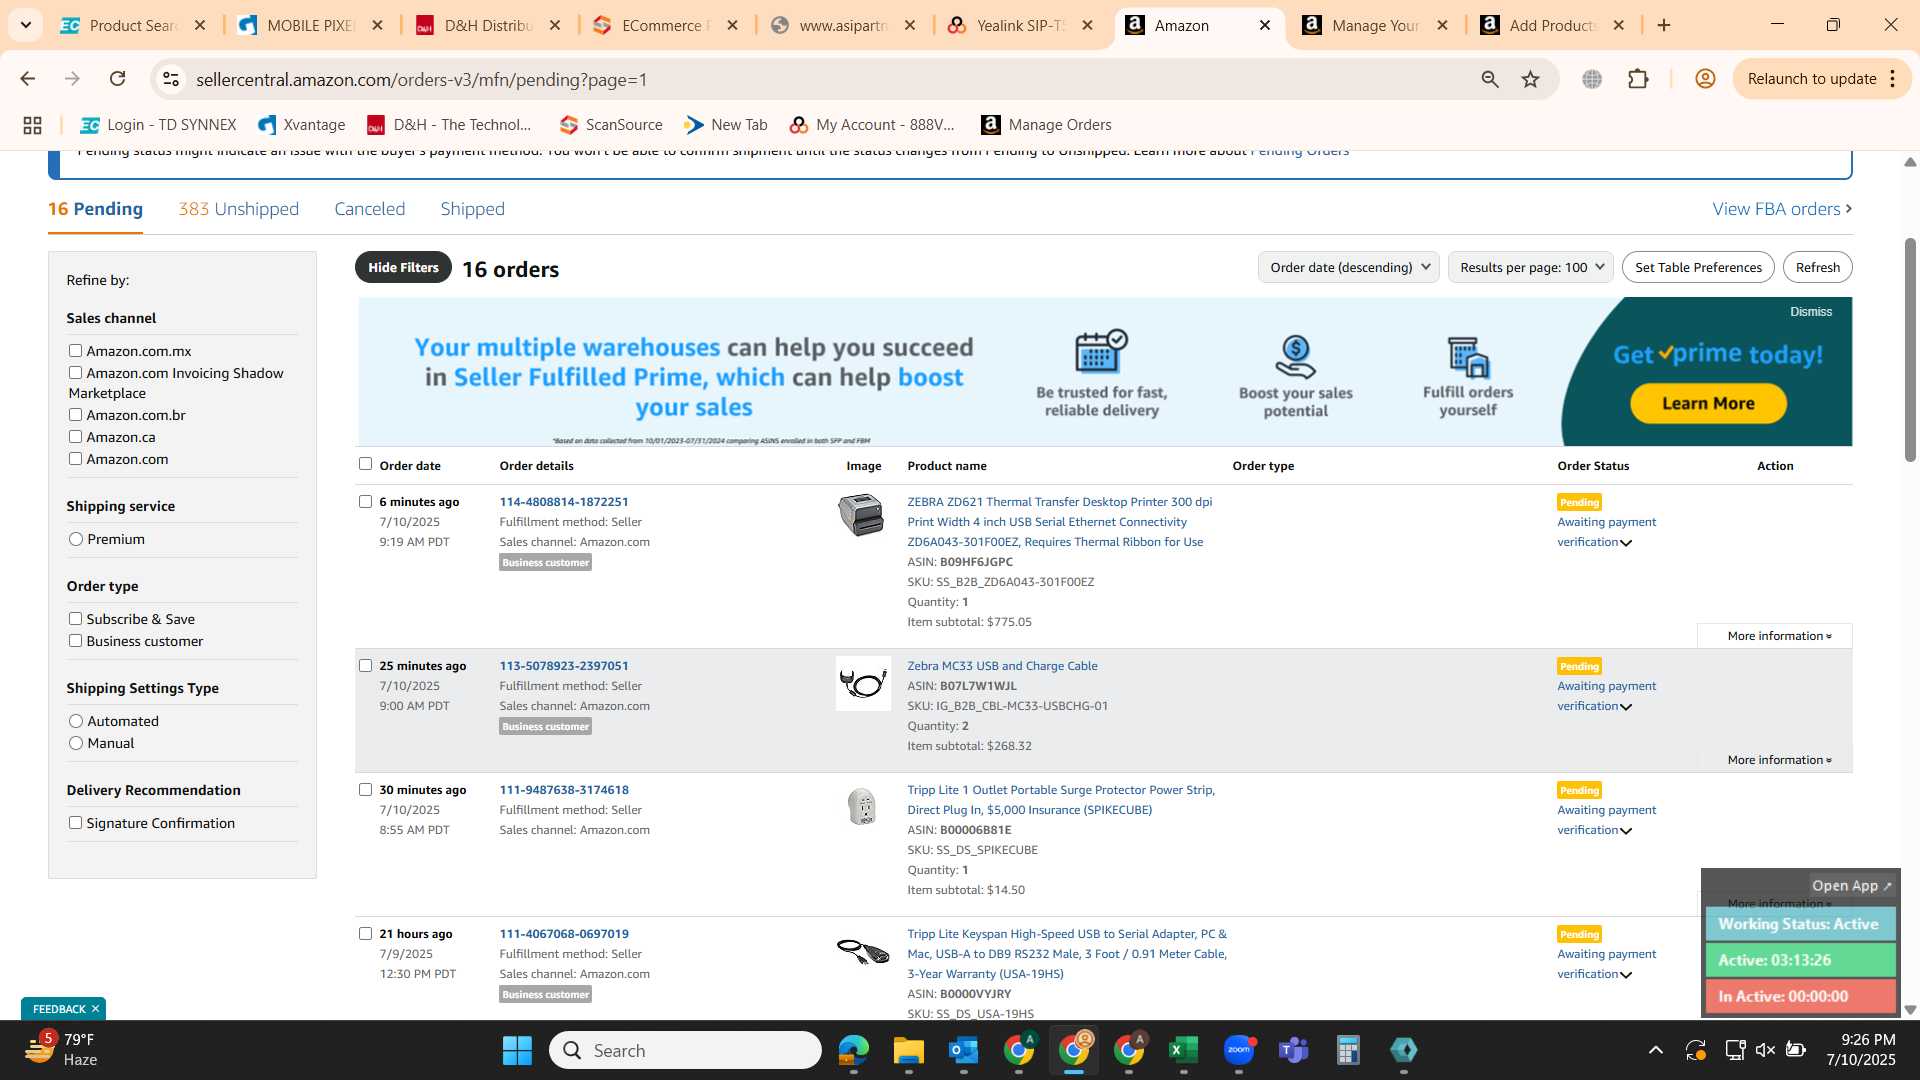Open the Xvantage bookmark
The image size is (1920, 1080).
click(302, 125)
